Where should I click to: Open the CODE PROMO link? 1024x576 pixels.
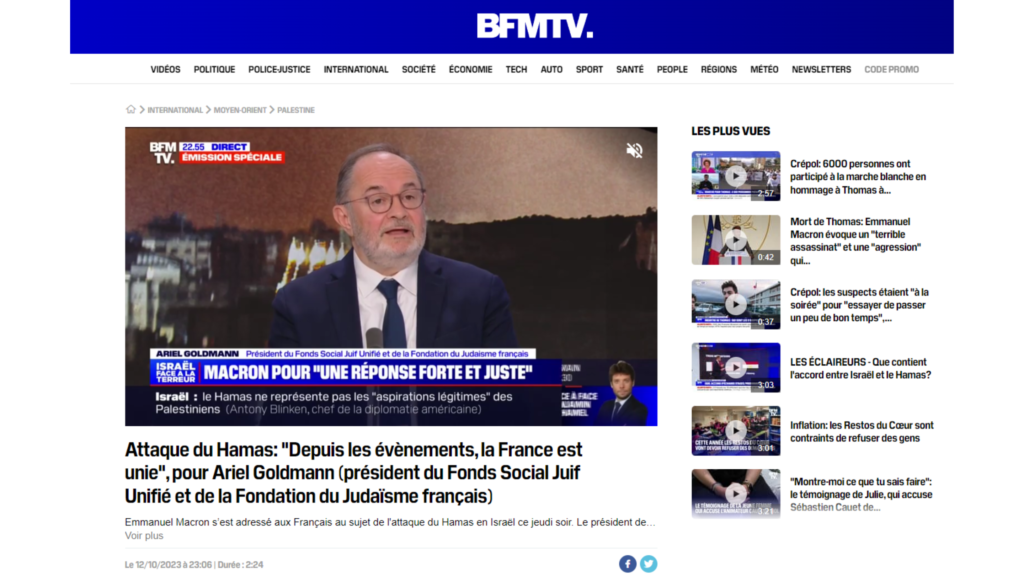891,69
